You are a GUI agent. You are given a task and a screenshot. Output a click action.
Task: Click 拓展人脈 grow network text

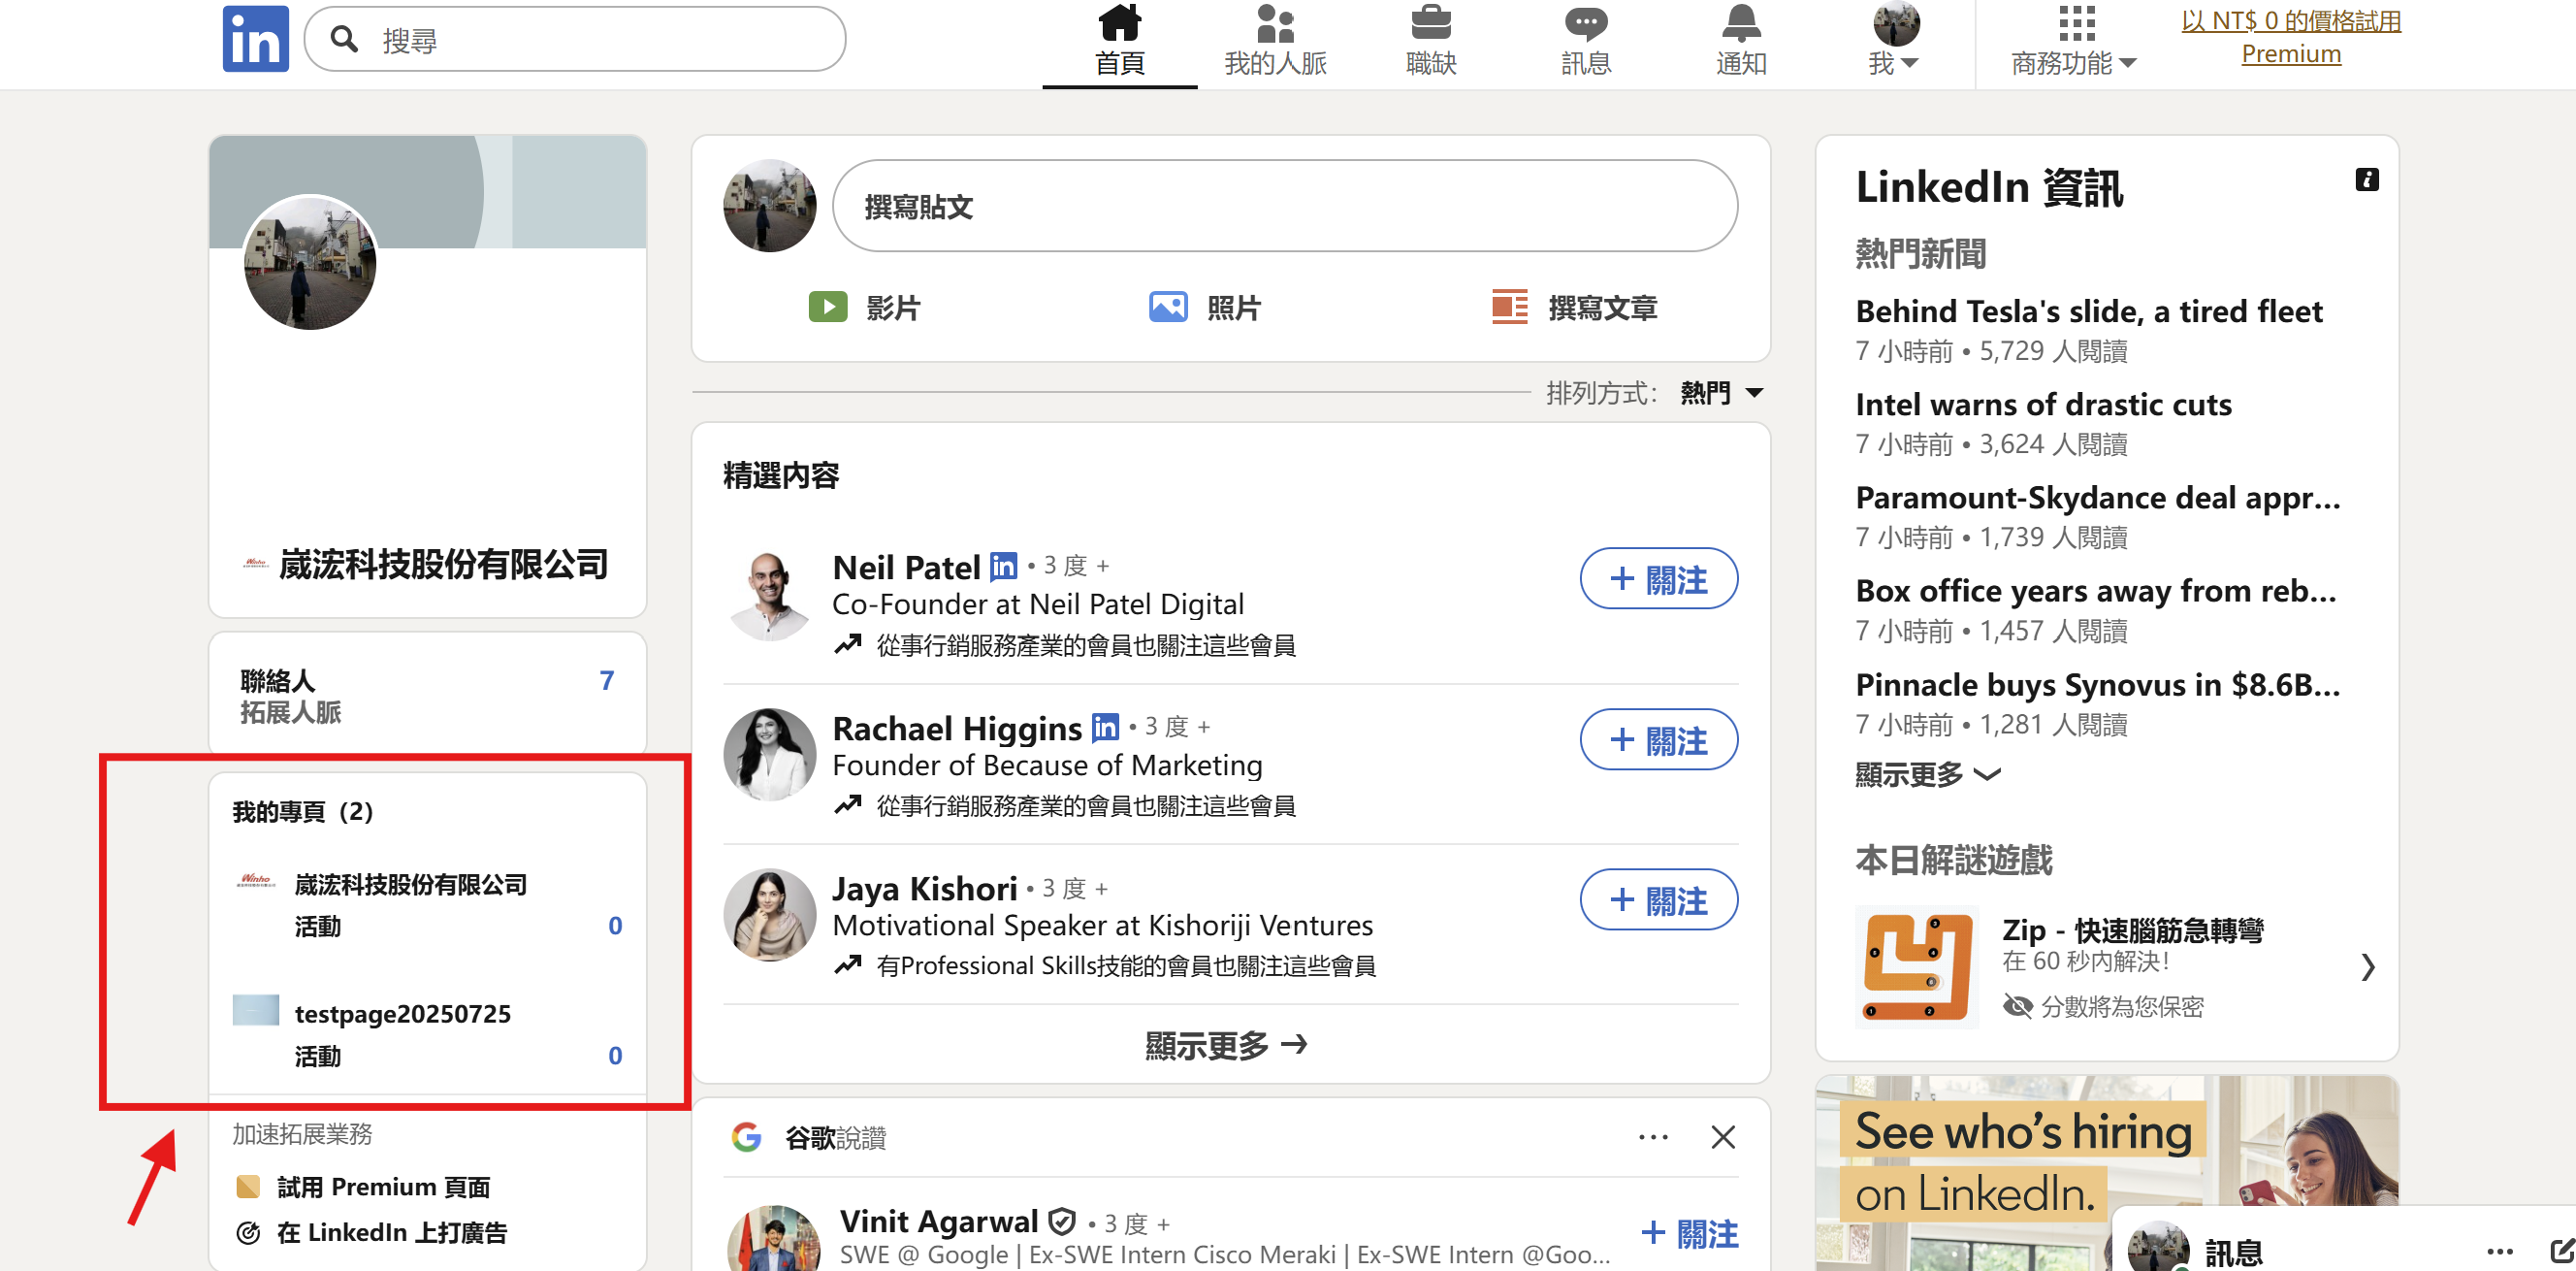290,712
